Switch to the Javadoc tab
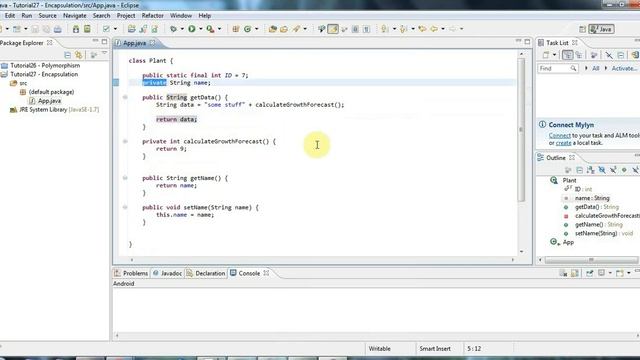The height and width of the screenshot is (360, 640). point(167,273)
